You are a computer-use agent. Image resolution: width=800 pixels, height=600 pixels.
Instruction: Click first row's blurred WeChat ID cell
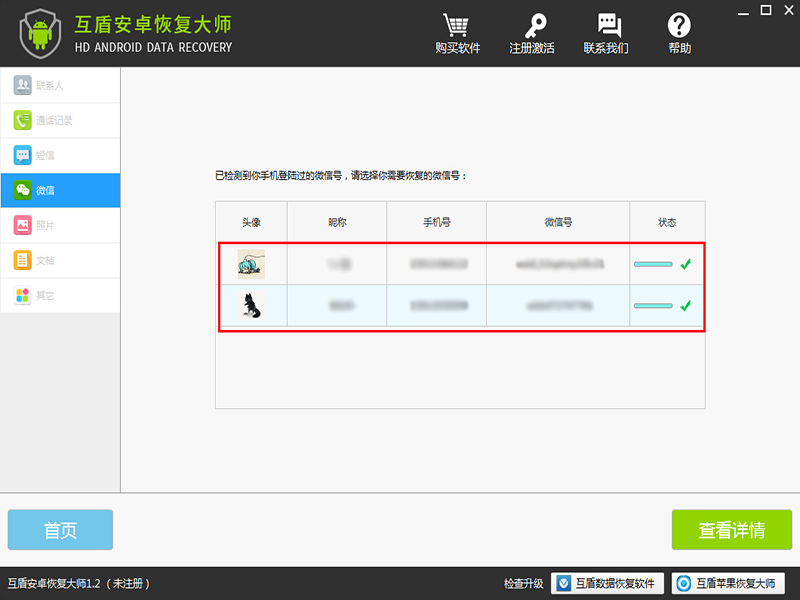click(558, 264)
